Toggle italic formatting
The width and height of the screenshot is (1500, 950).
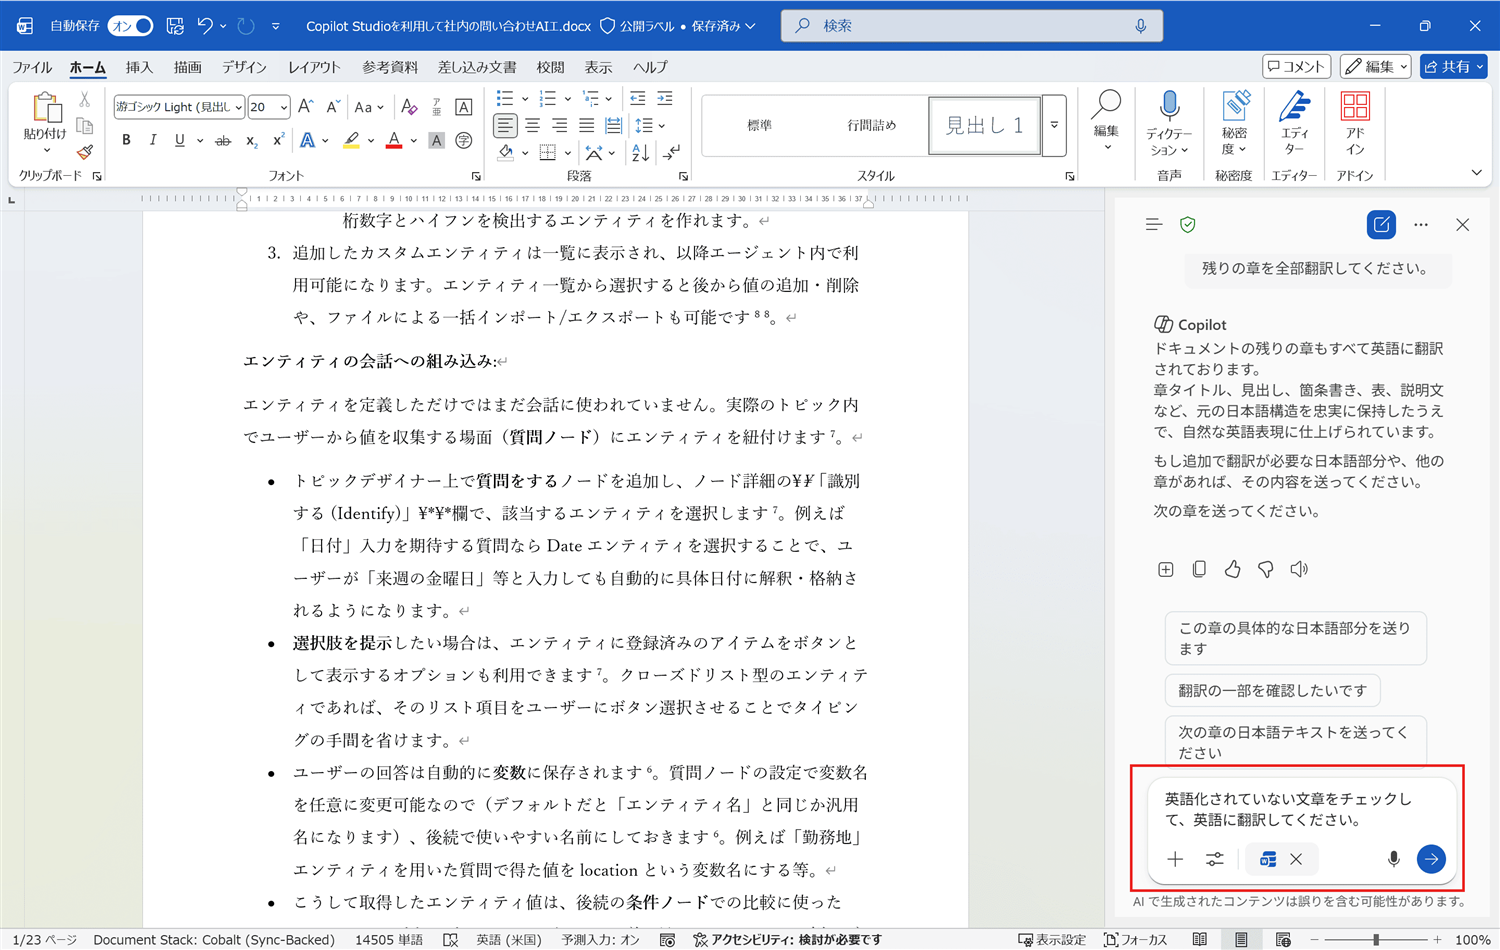pyautogui.click(x=152, y=141)
